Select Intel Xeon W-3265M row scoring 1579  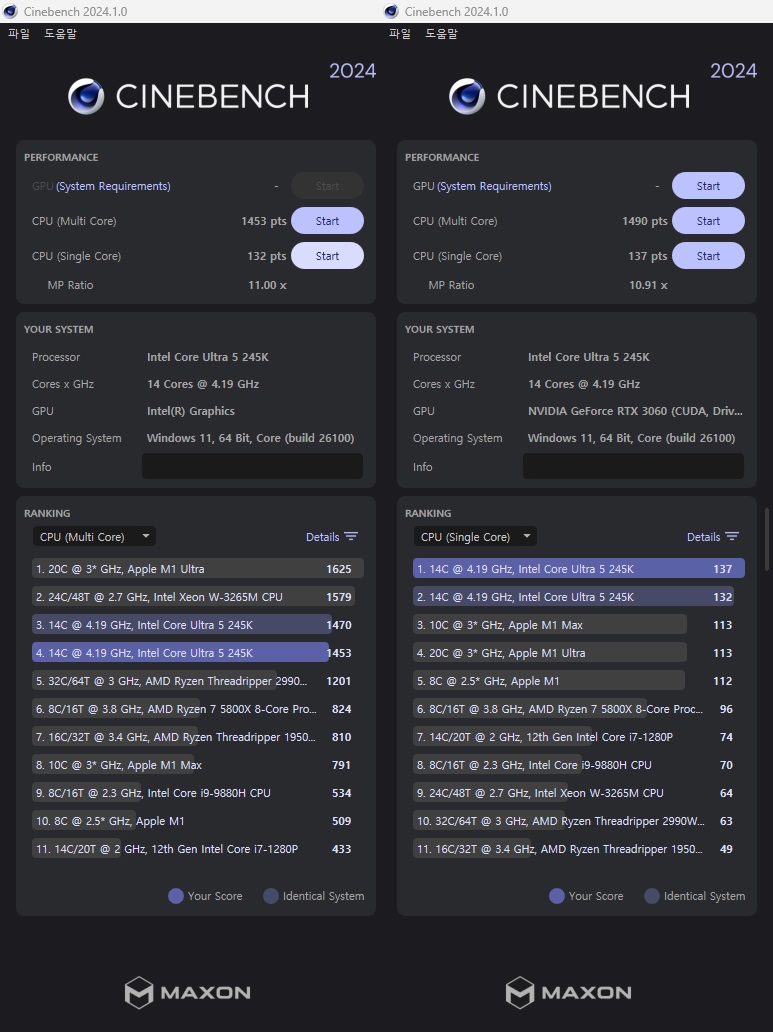[x=198, y=597]
